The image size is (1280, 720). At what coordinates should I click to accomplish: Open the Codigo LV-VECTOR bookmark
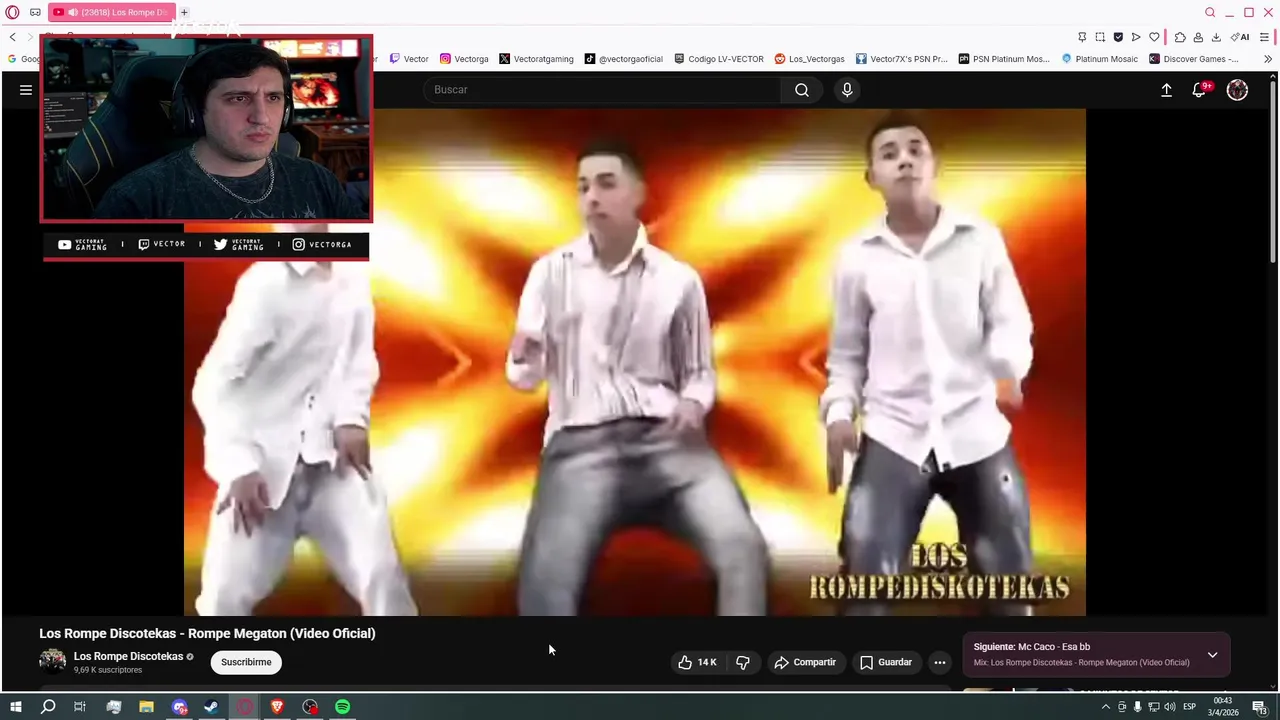tap(719, 59)
